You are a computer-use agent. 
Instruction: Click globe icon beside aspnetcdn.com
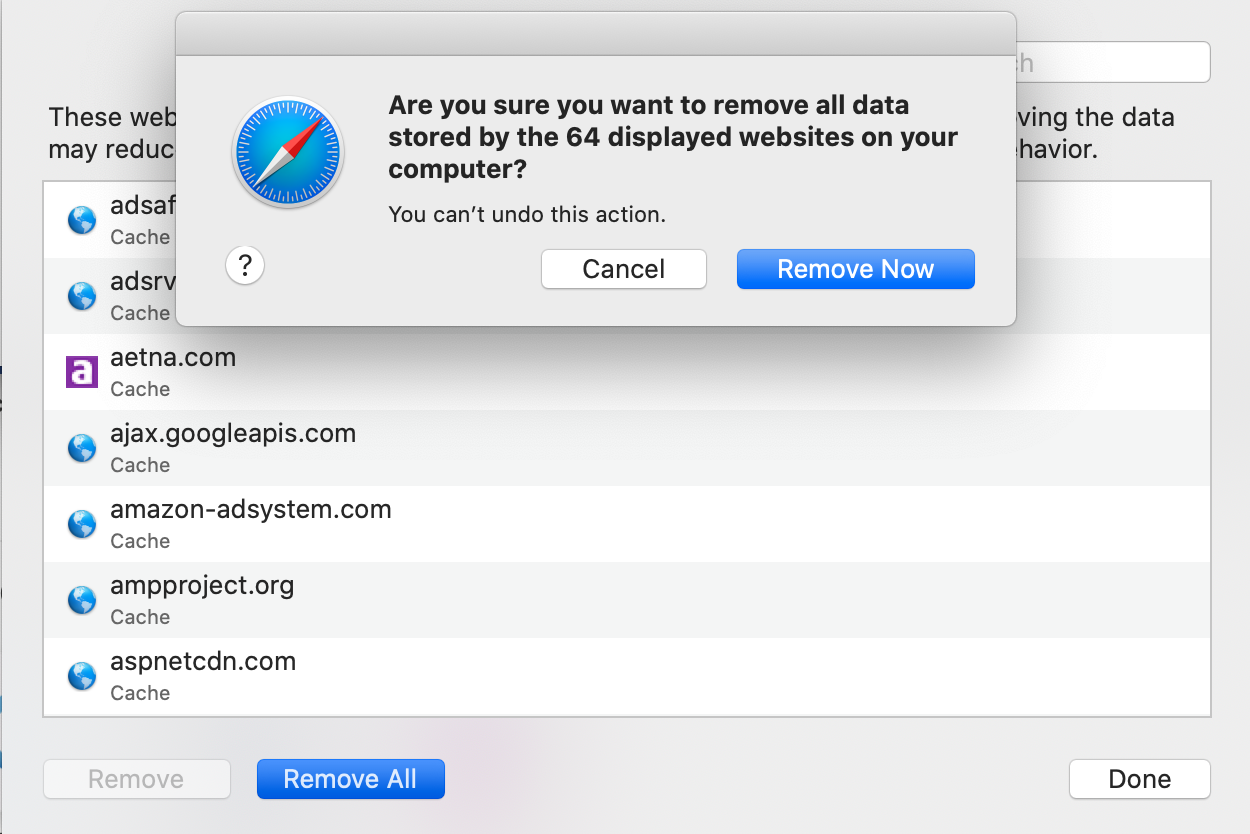point(81,676)
